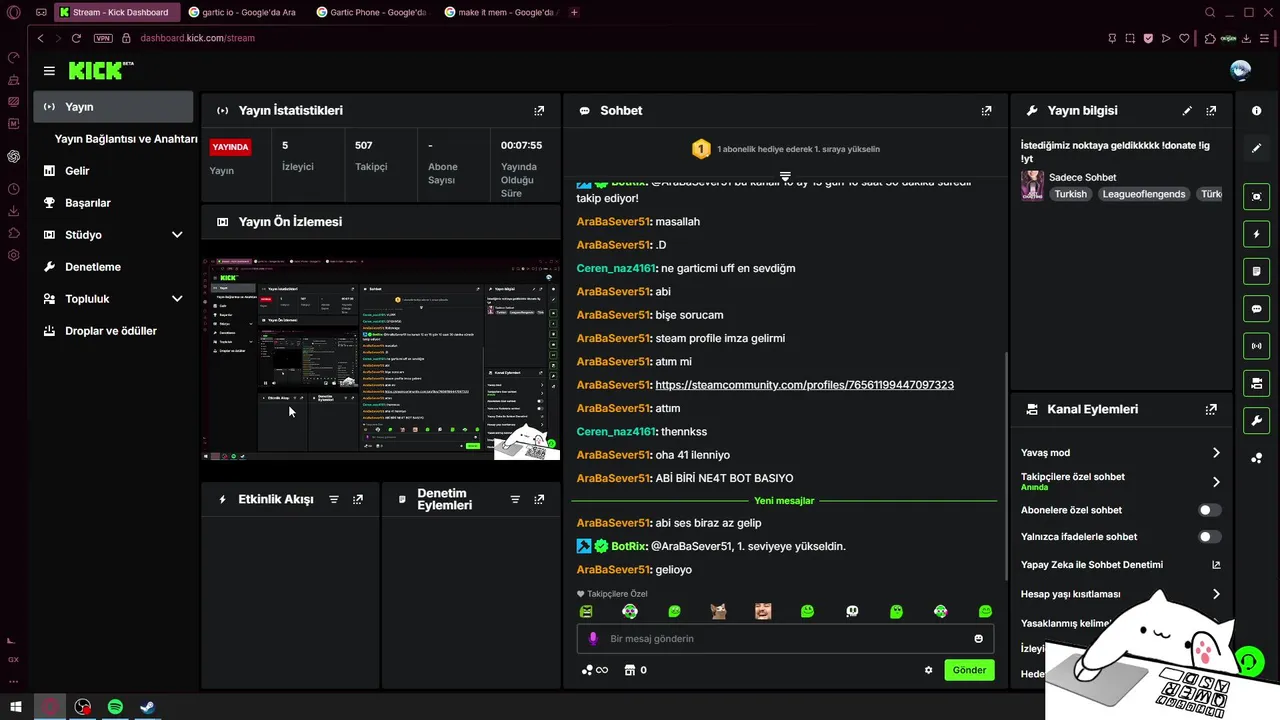
Task: Click the channel points dots icon in right bar
Action: [x=1257, y=458]
